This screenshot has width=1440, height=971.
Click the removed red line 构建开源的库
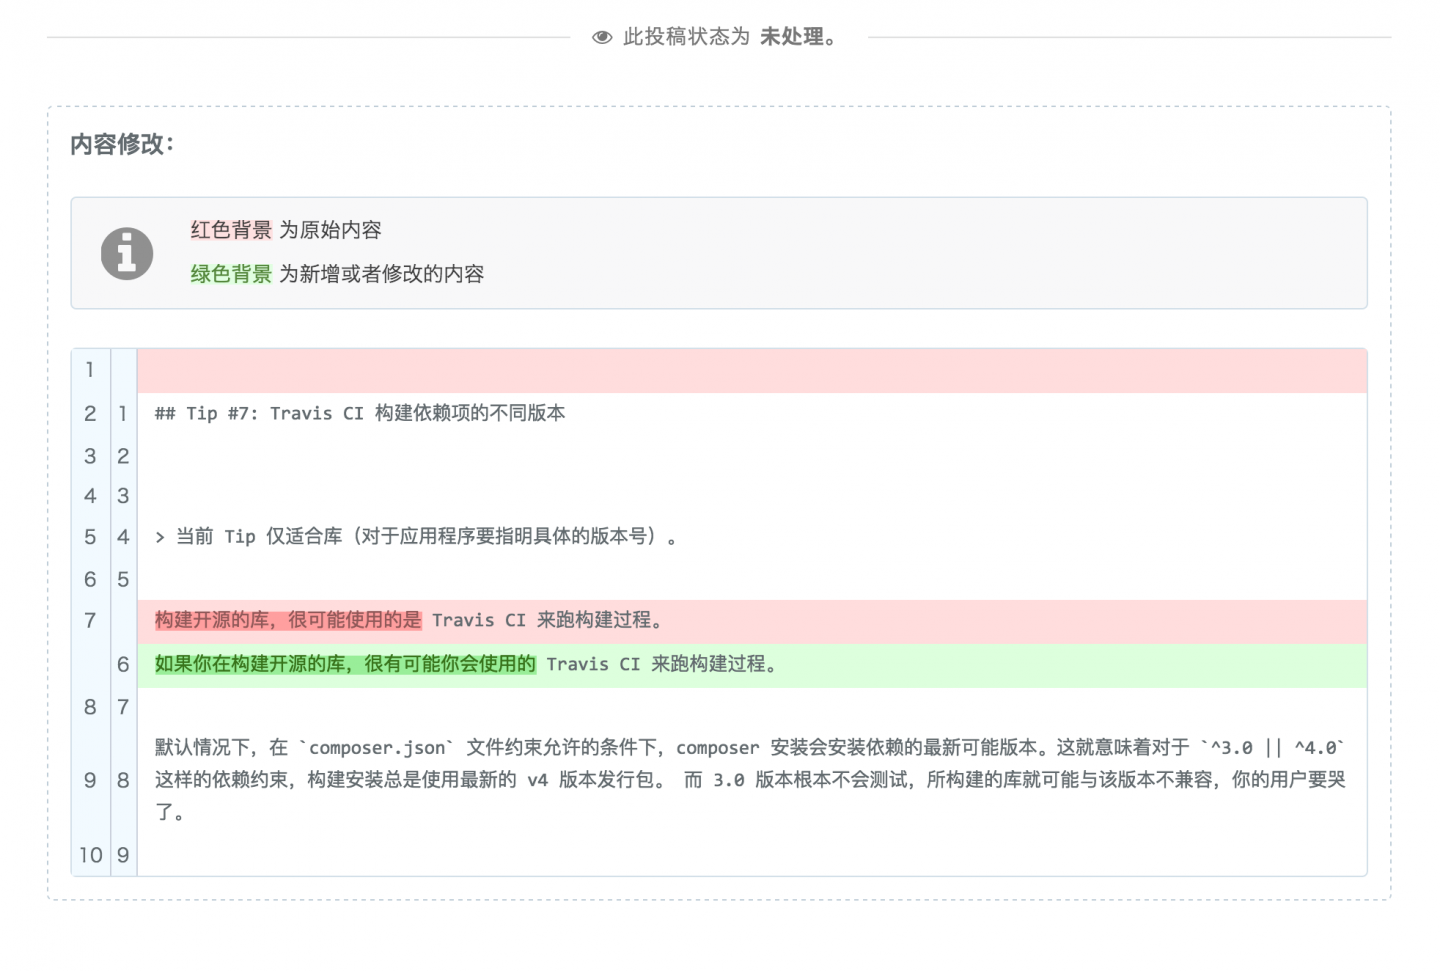752,621
